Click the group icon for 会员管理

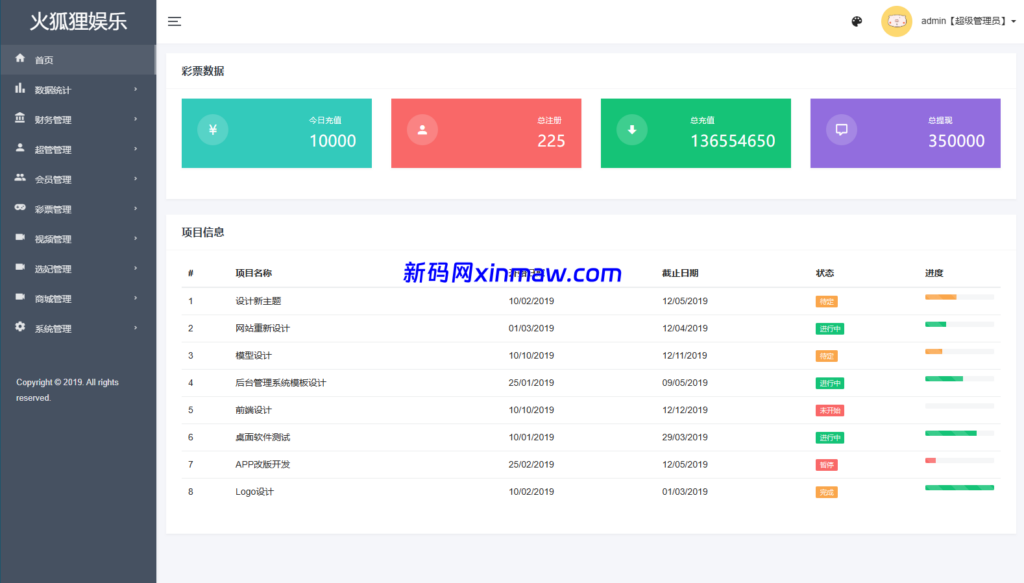pyautogui.click(x=20, y=178)
